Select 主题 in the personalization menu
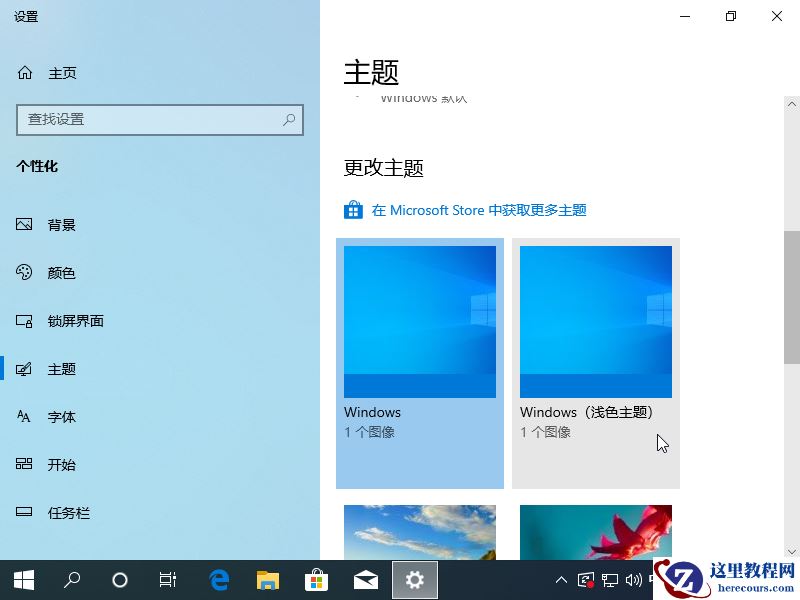Screen dimensions: 800x600 pos(62,368)
